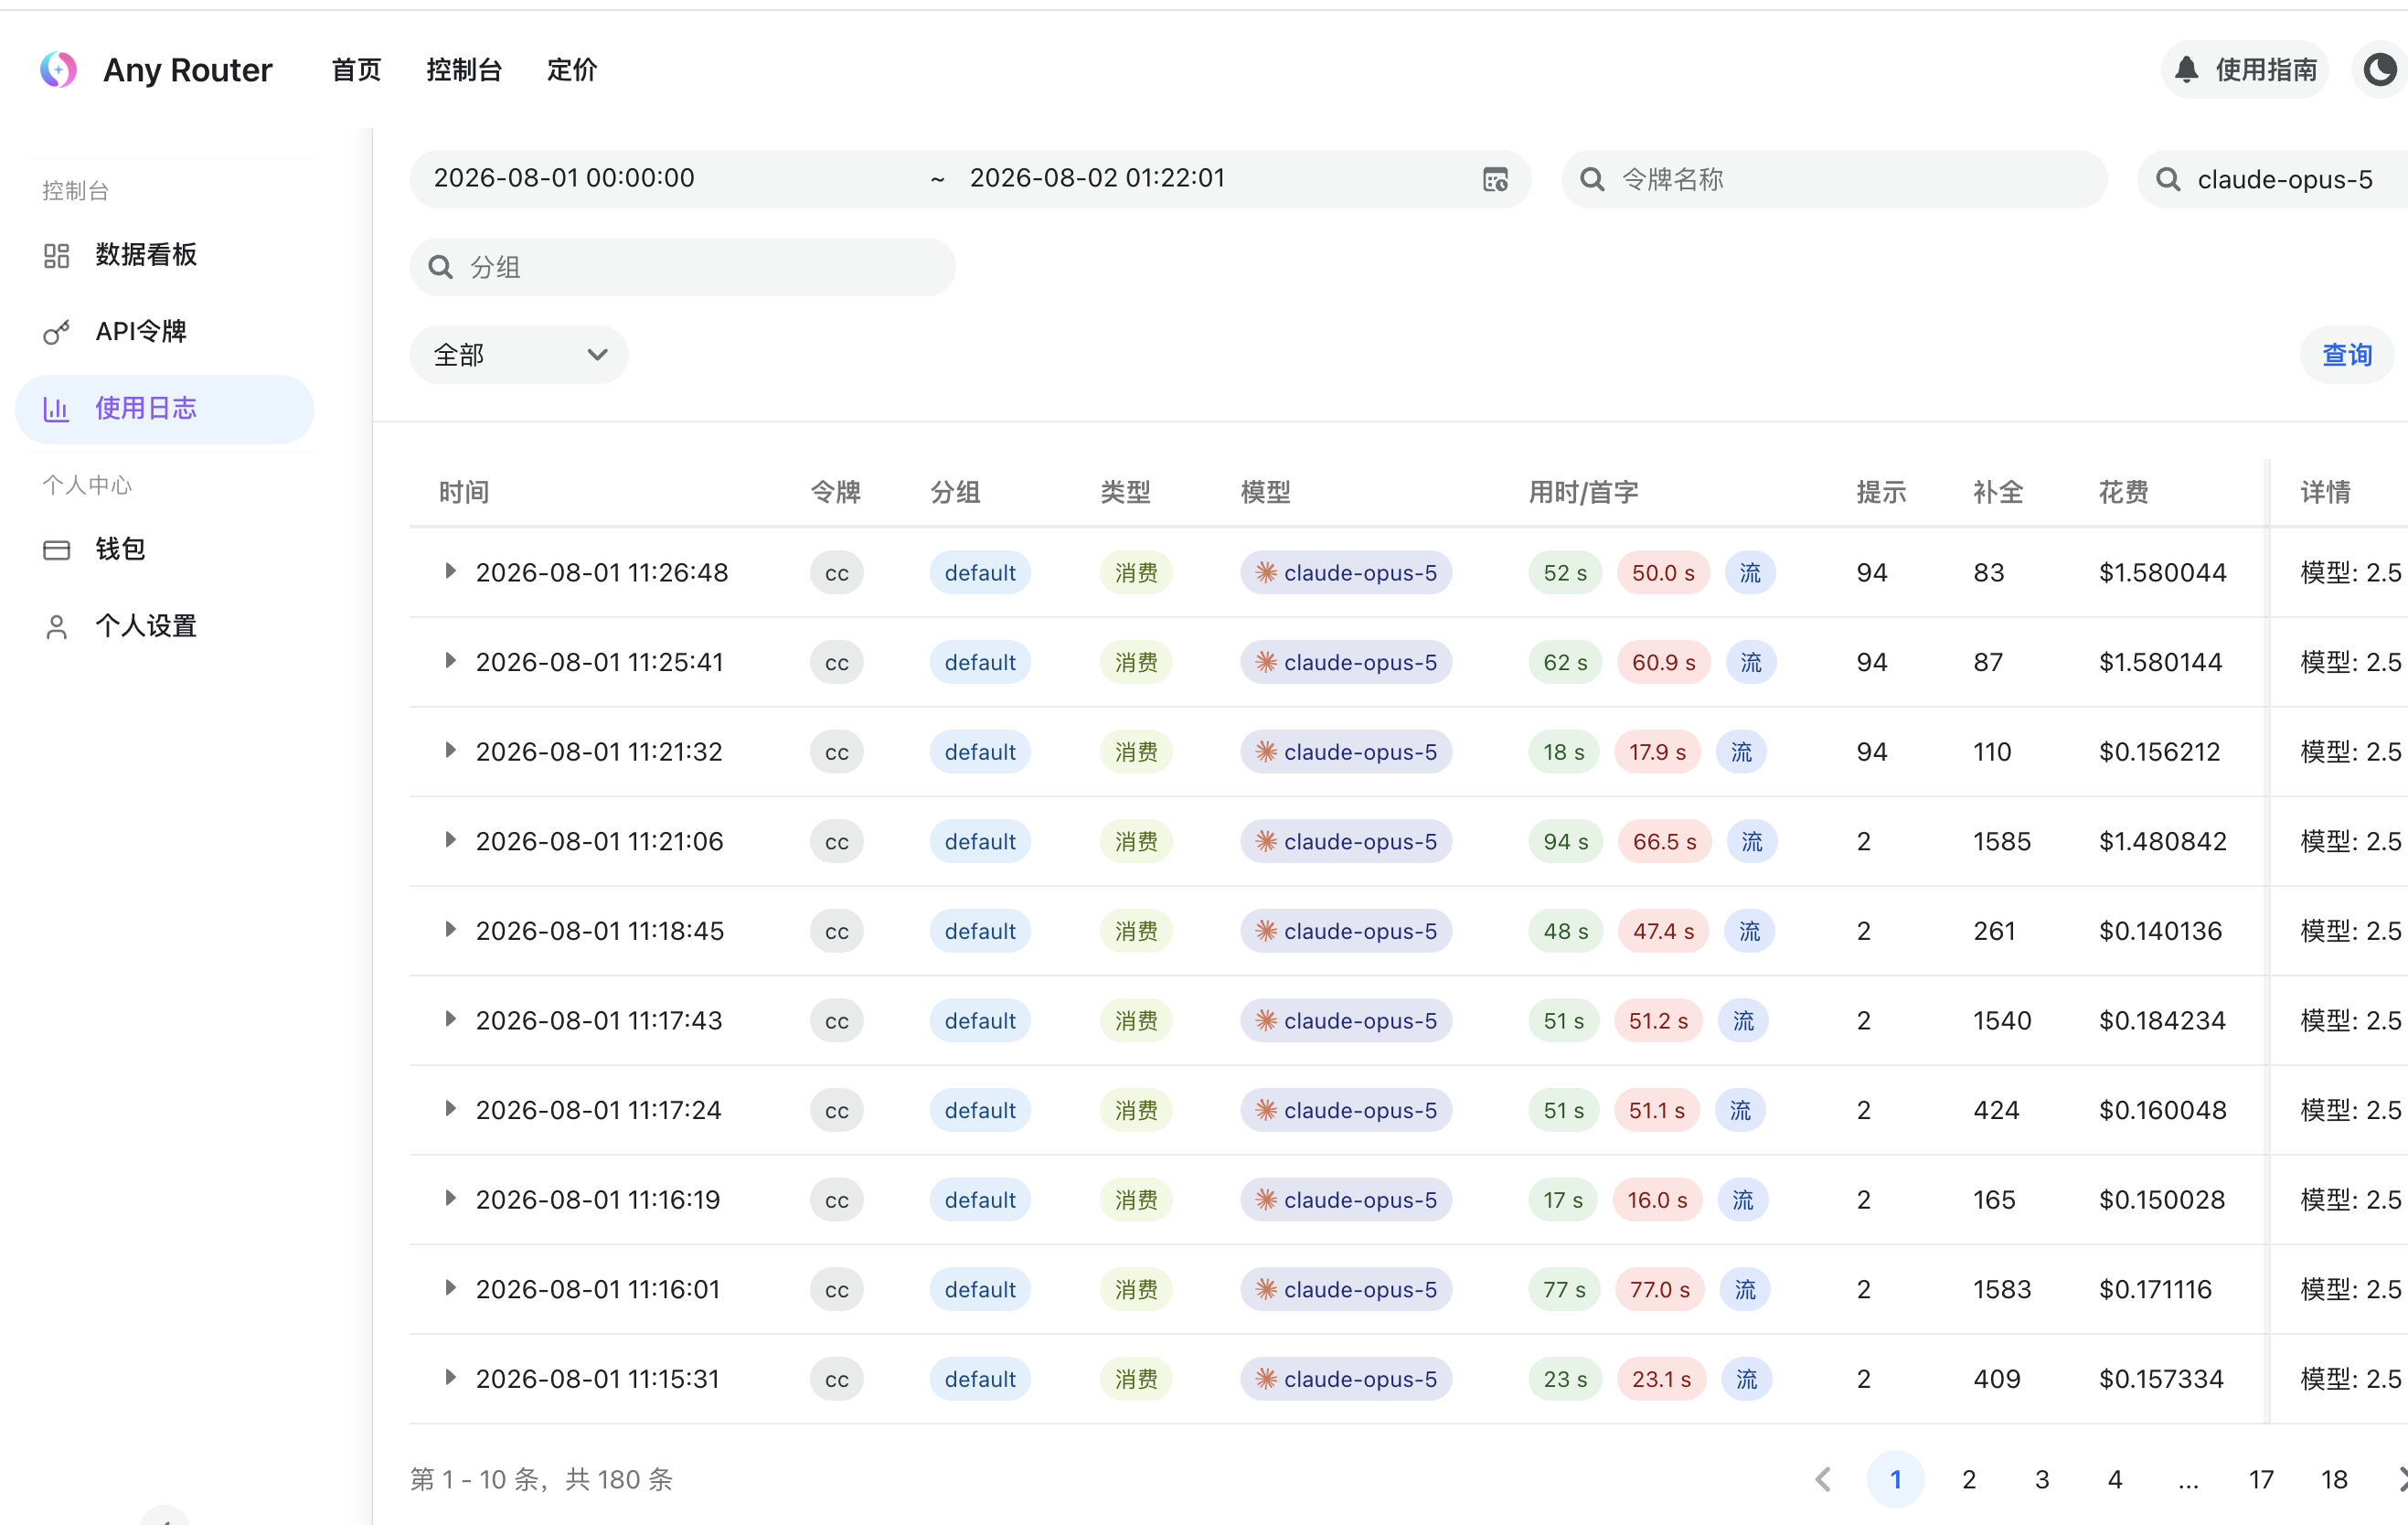Click the pagination ellipsis to jump pages
The width and height of the screenshot is (2408, 1525).
tap(2188, 1481)
